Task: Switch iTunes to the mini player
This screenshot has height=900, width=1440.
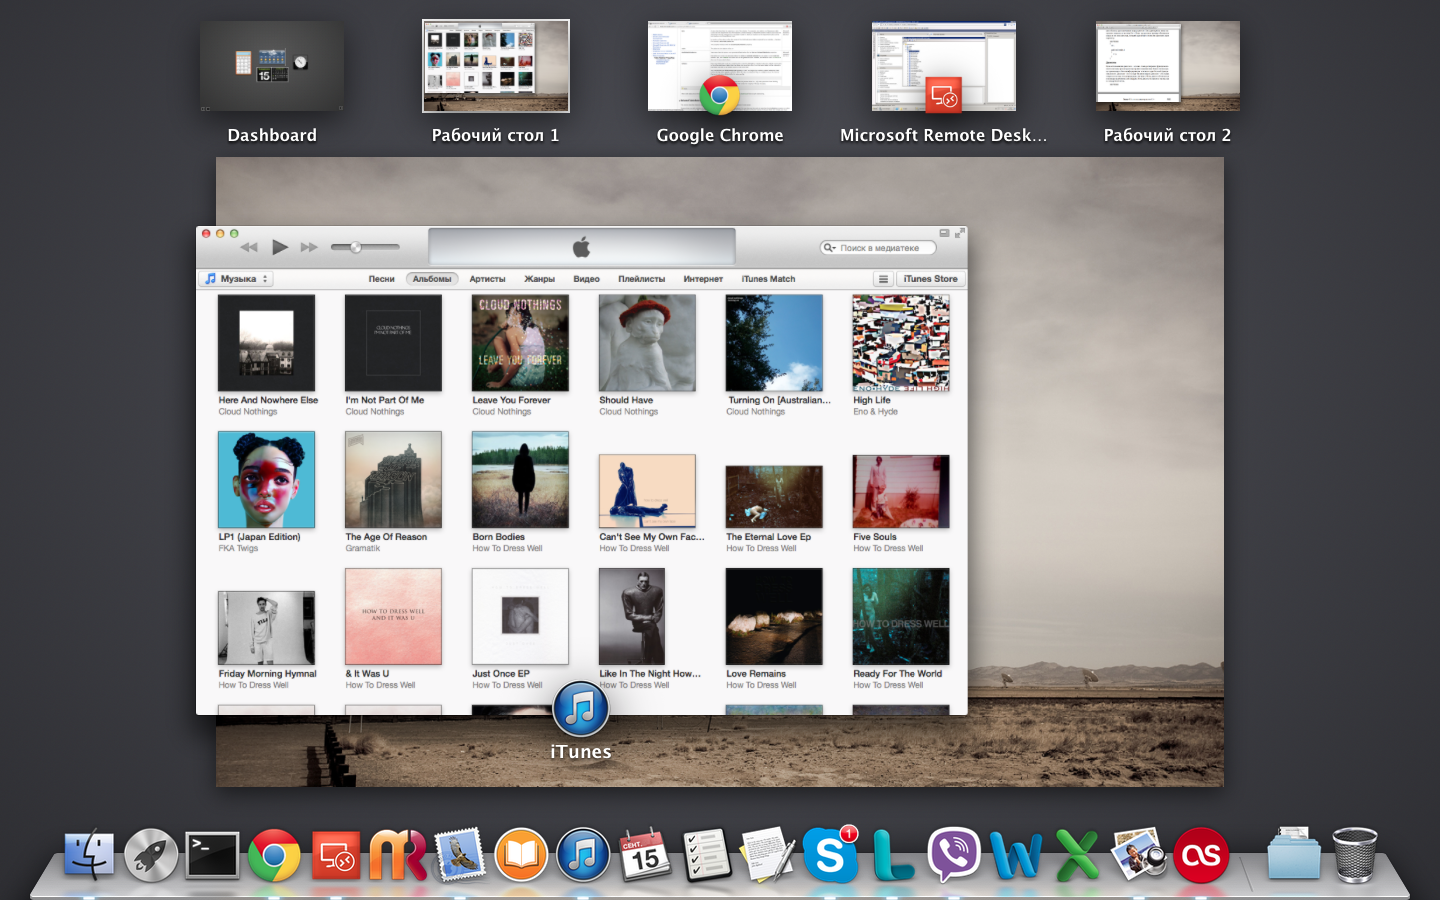Action: 944,233
